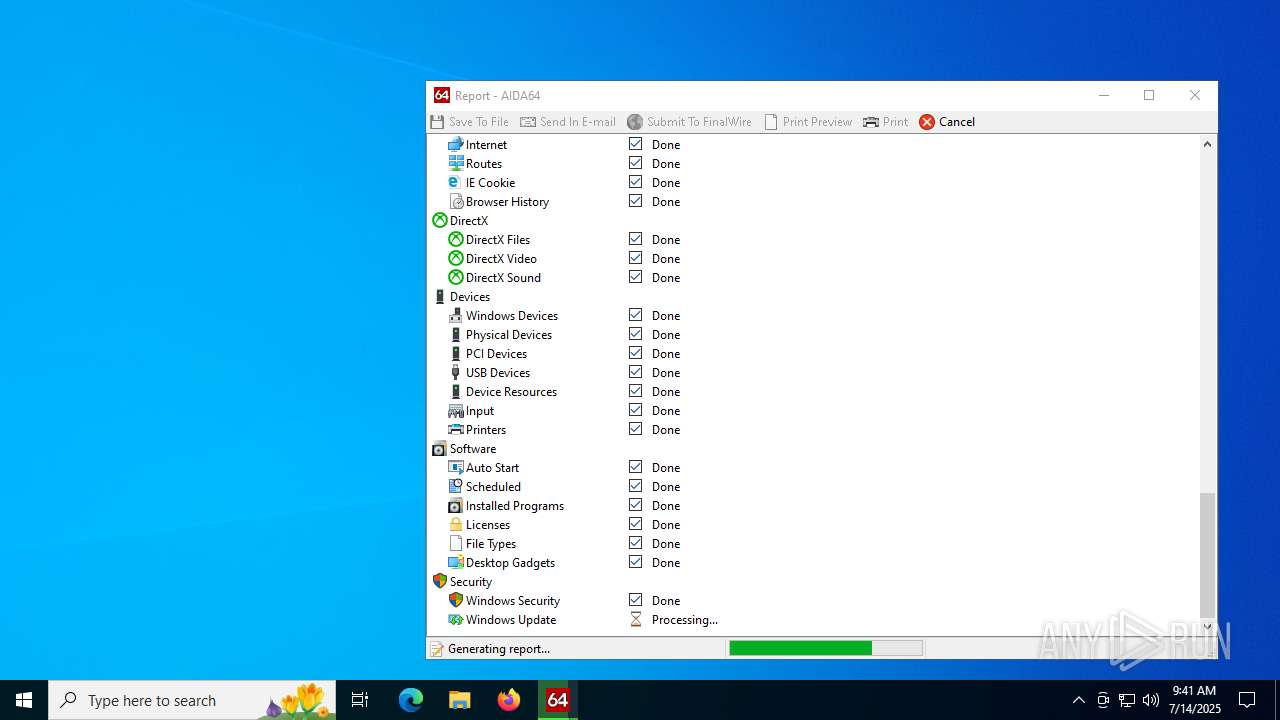Click the Windows Update icon
The image size is (1280, 720).
(x=456, y=619)
